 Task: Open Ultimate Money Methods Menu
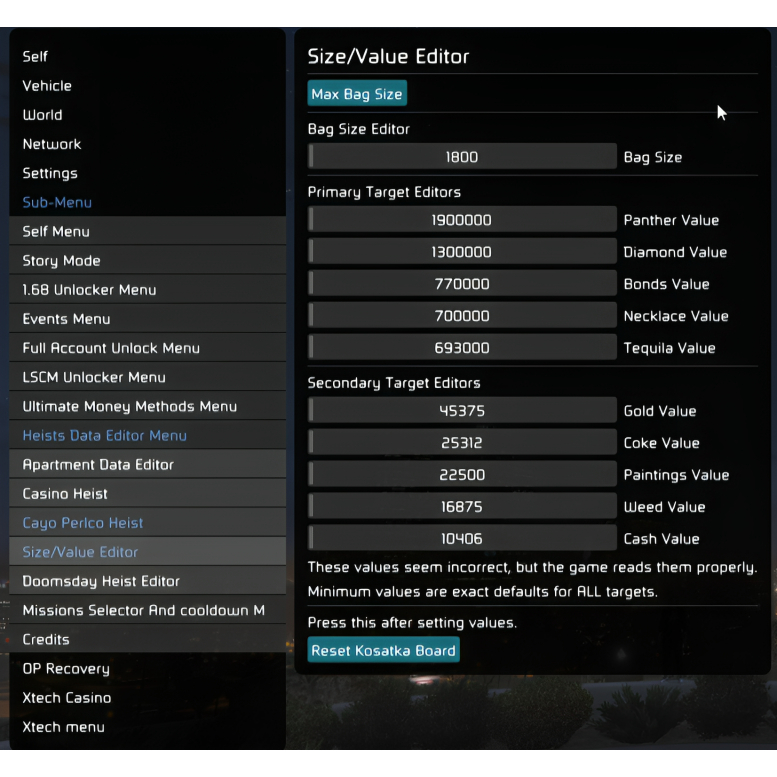[x=130, y=406]
